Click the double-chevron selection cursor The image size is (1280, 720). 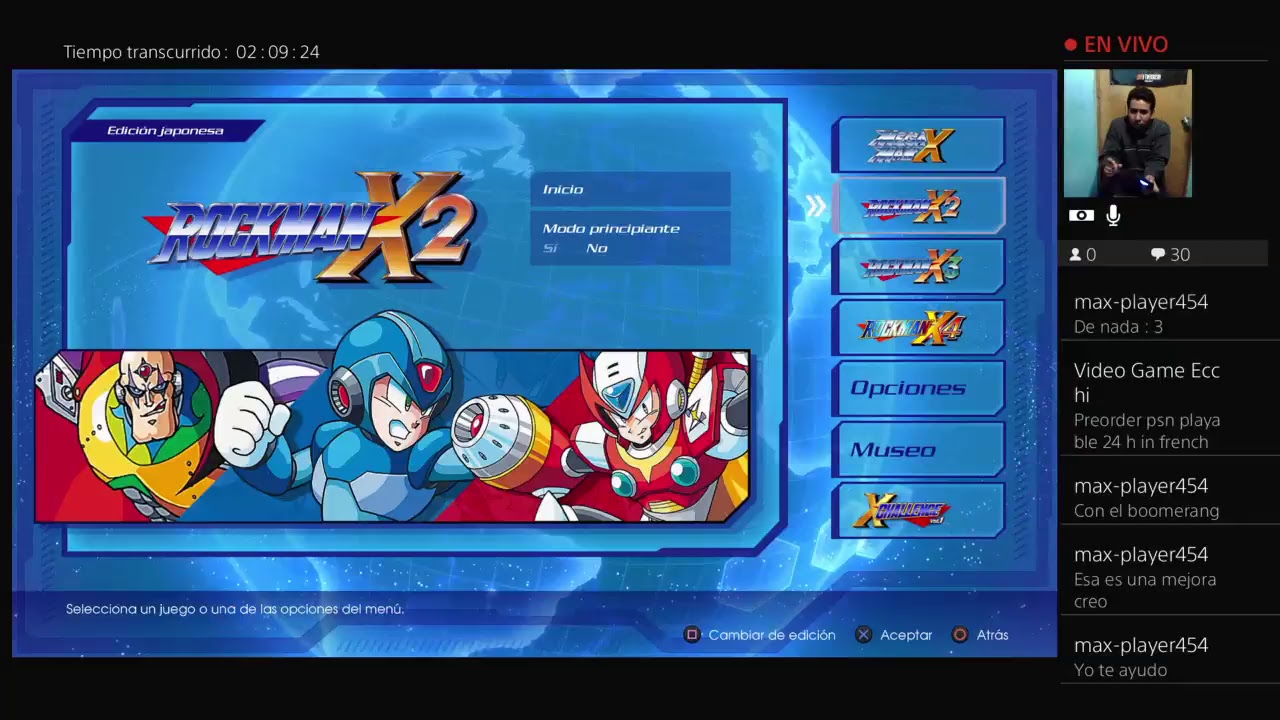(x=816, y=206)
